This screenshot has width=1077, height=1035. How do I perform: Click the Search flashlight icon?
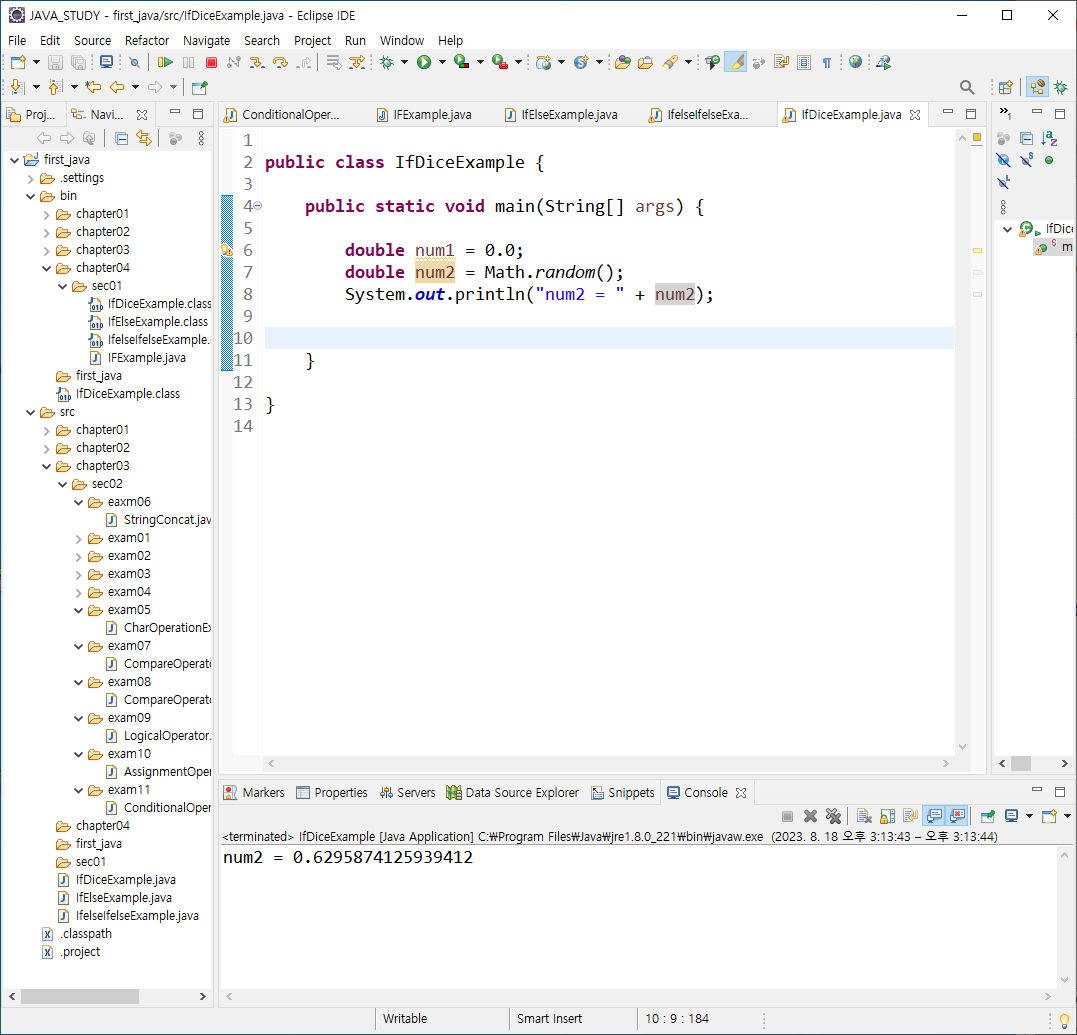(669, 62)
